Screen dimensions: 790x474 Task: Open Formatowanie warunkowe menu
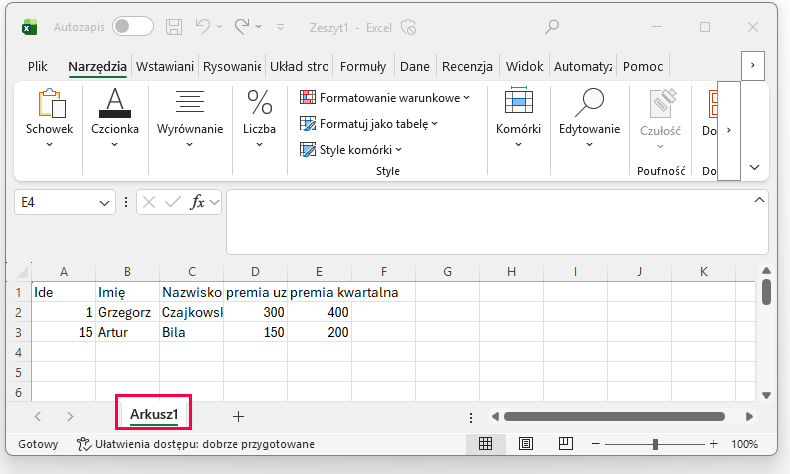click(385, 98)
